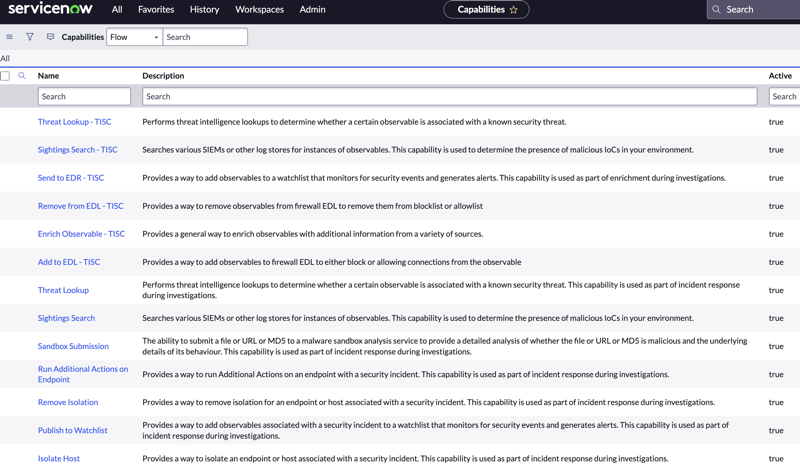Viewport: 800px width, 466px height.
Task: Click the Active value for Sandbox Submission
Action: pyautogui.click(x=776, y=346)
